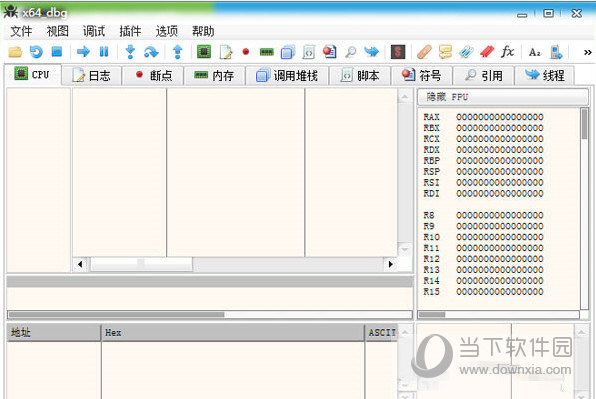Open the 帮助 menu

click(x=203, y=31)
